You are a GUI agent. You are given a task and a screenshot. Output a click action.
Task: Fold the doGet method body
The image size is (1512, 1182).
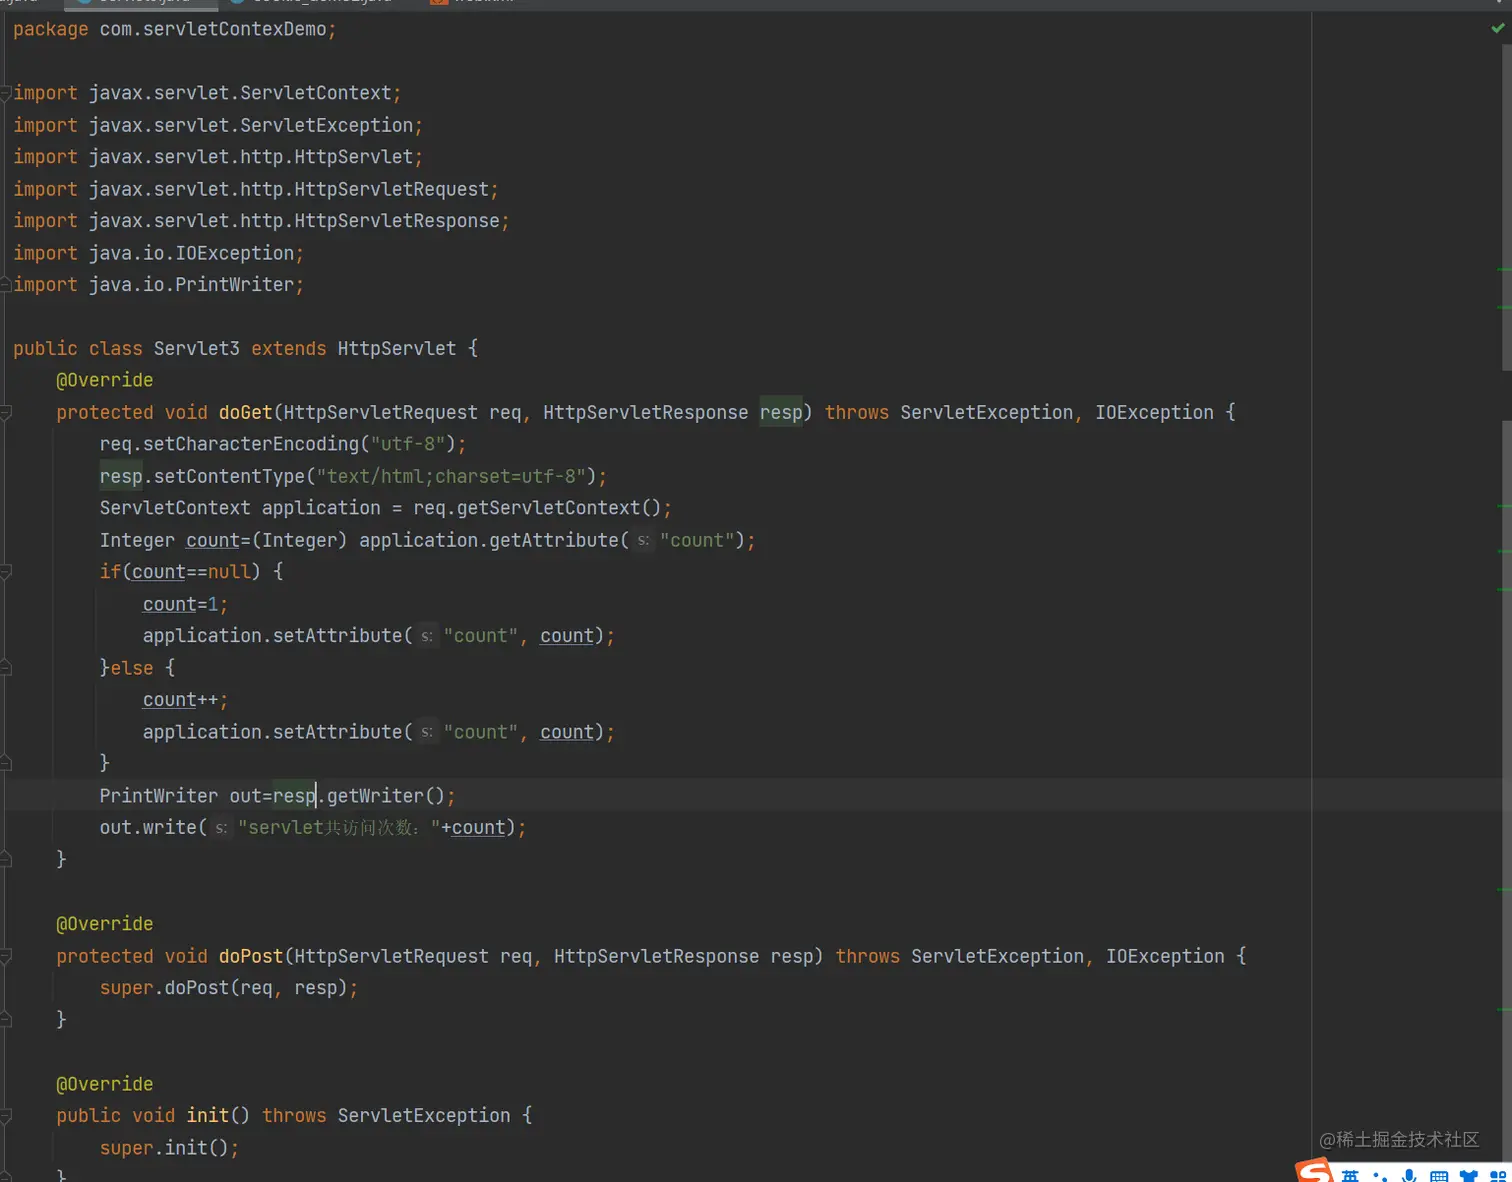(x=6, y=413)
